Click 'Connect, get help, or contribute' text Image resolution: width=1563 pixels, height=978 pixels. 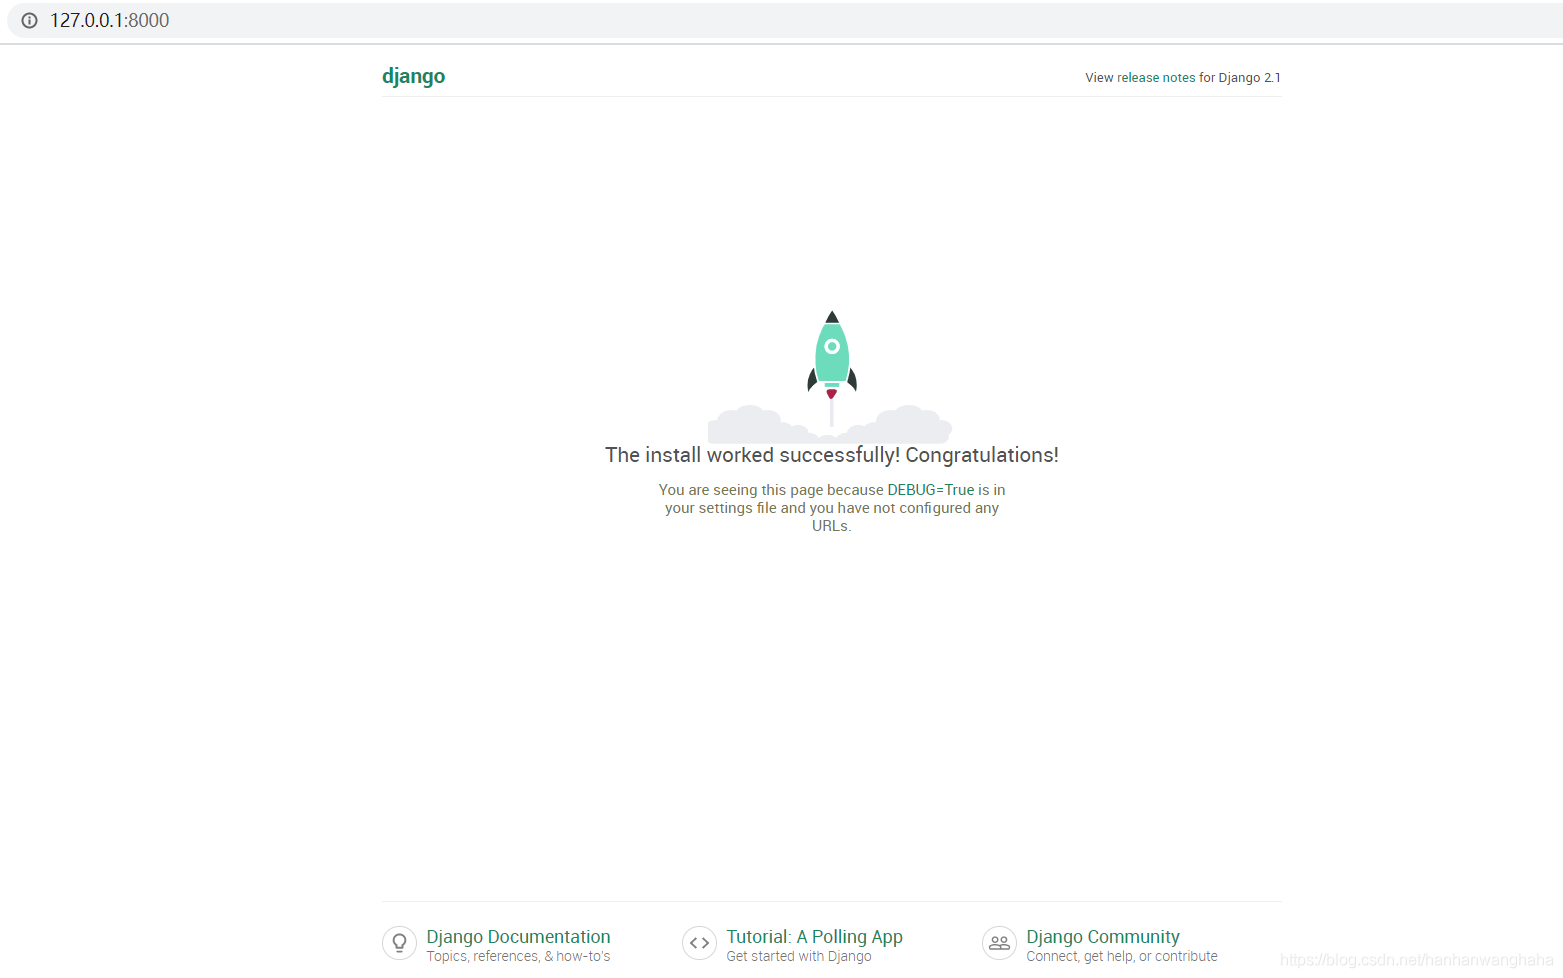[1122, 957]
